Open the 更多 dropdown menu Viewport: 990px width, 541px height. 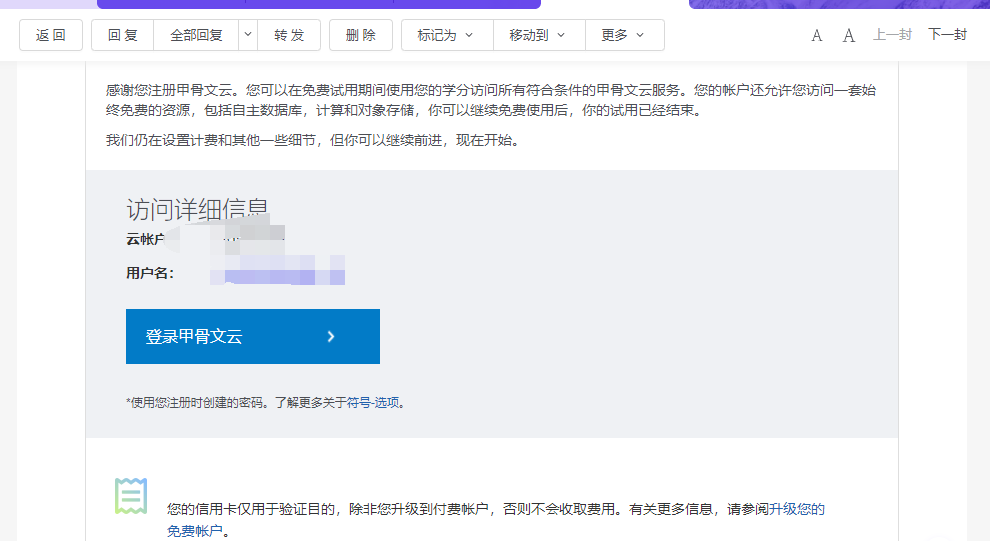pyautogui.click(x=624, y=35)
